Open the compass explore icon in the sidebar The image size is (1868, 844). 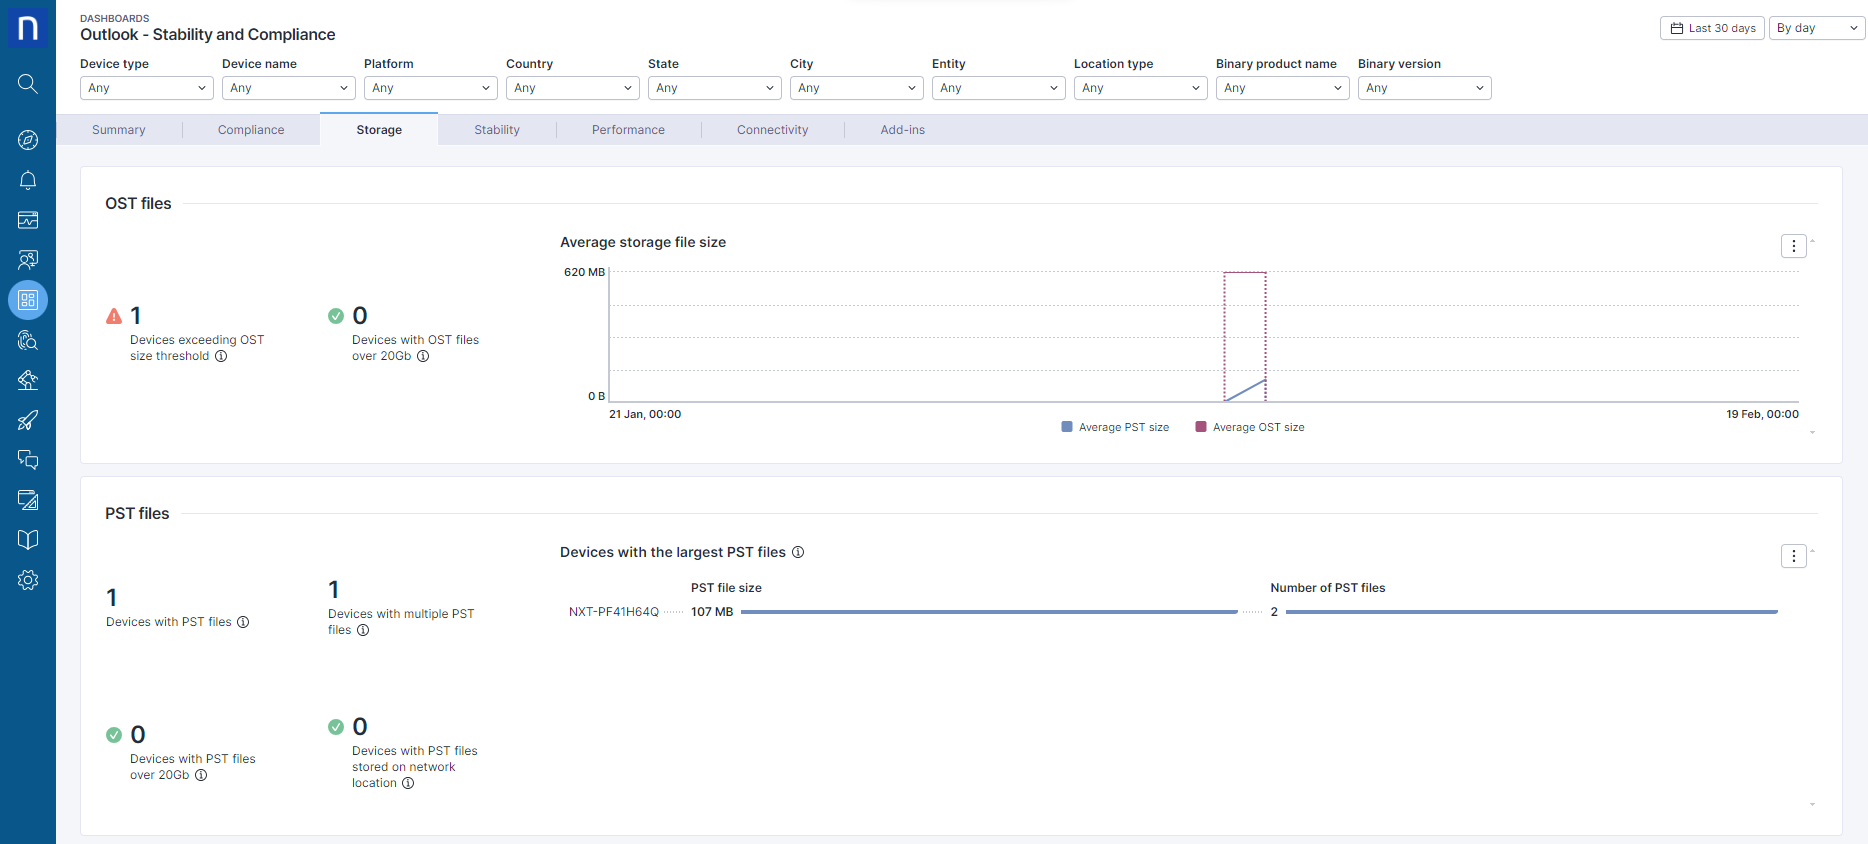coord(28,140)
